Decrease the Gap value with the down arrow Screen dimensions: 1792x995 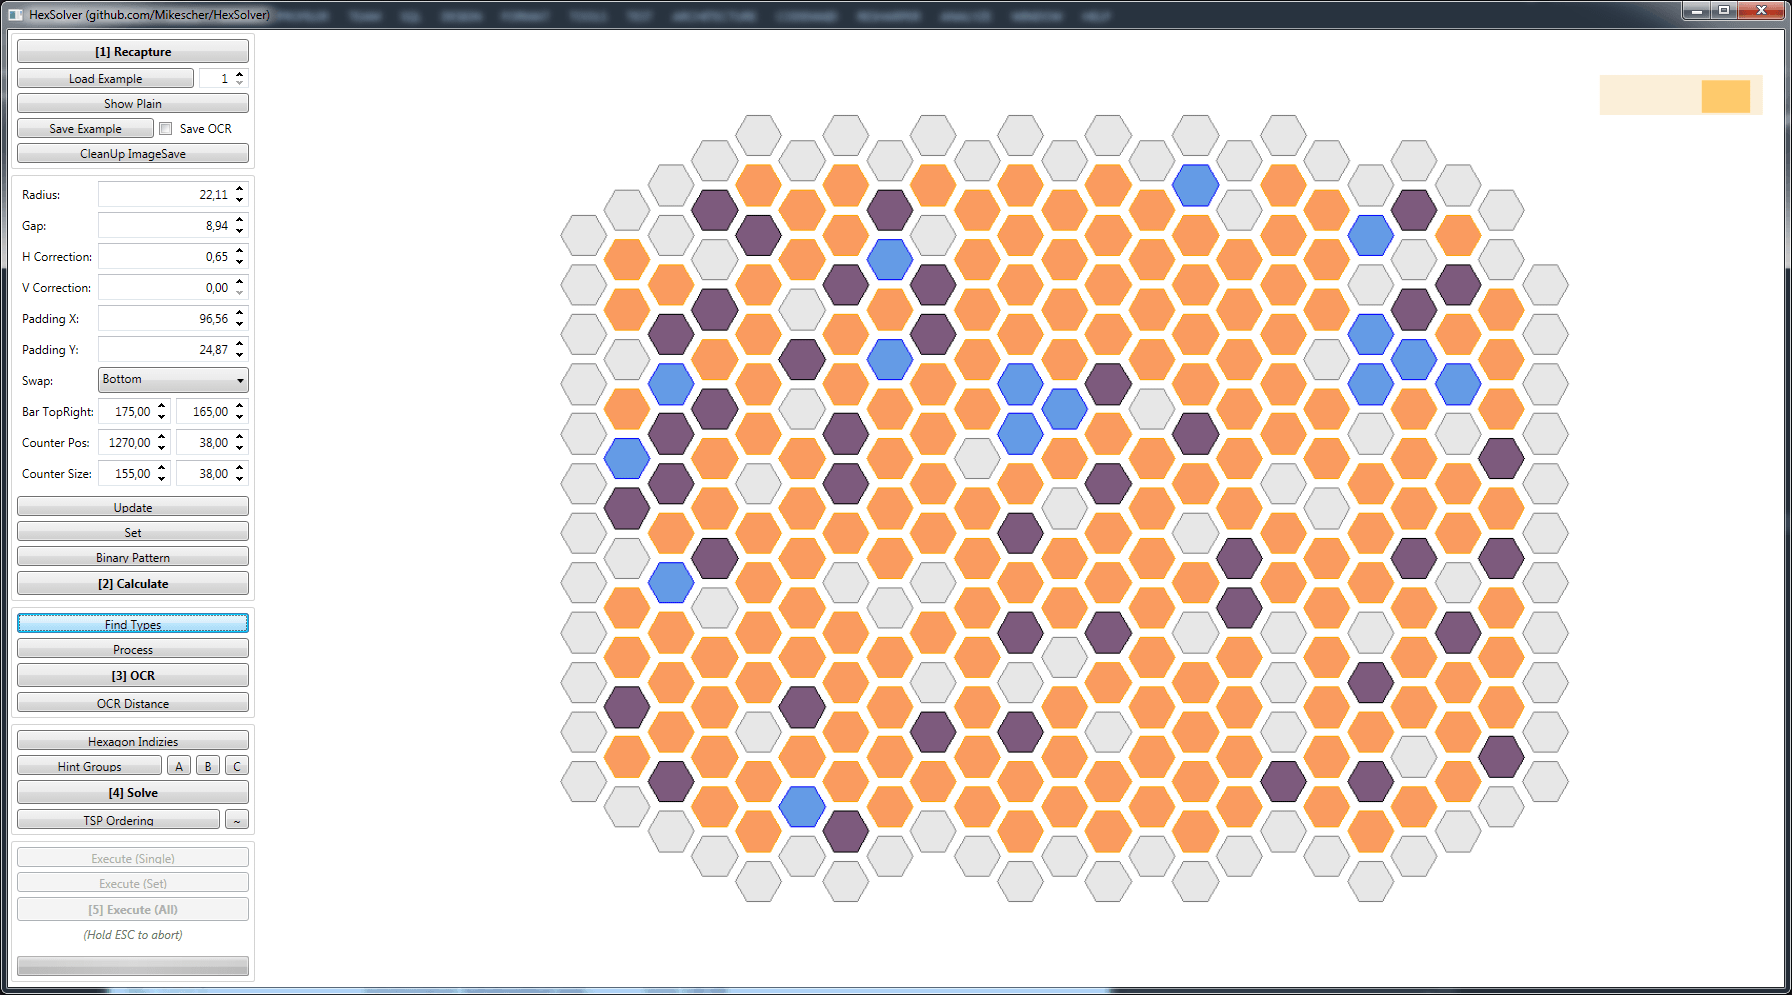pyautogui.click(x=240, y=231)
